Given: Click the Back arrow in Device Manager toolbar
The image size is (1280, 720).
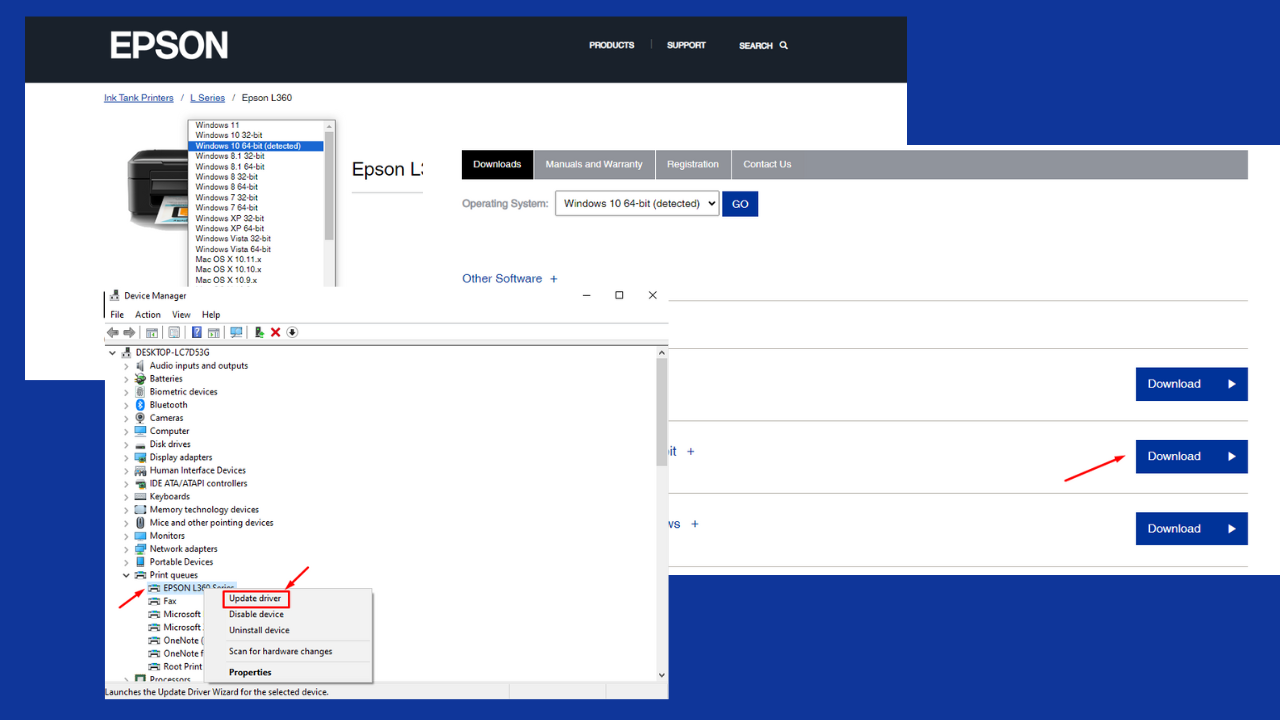Looking at the screenshot, I should point(113,332).
